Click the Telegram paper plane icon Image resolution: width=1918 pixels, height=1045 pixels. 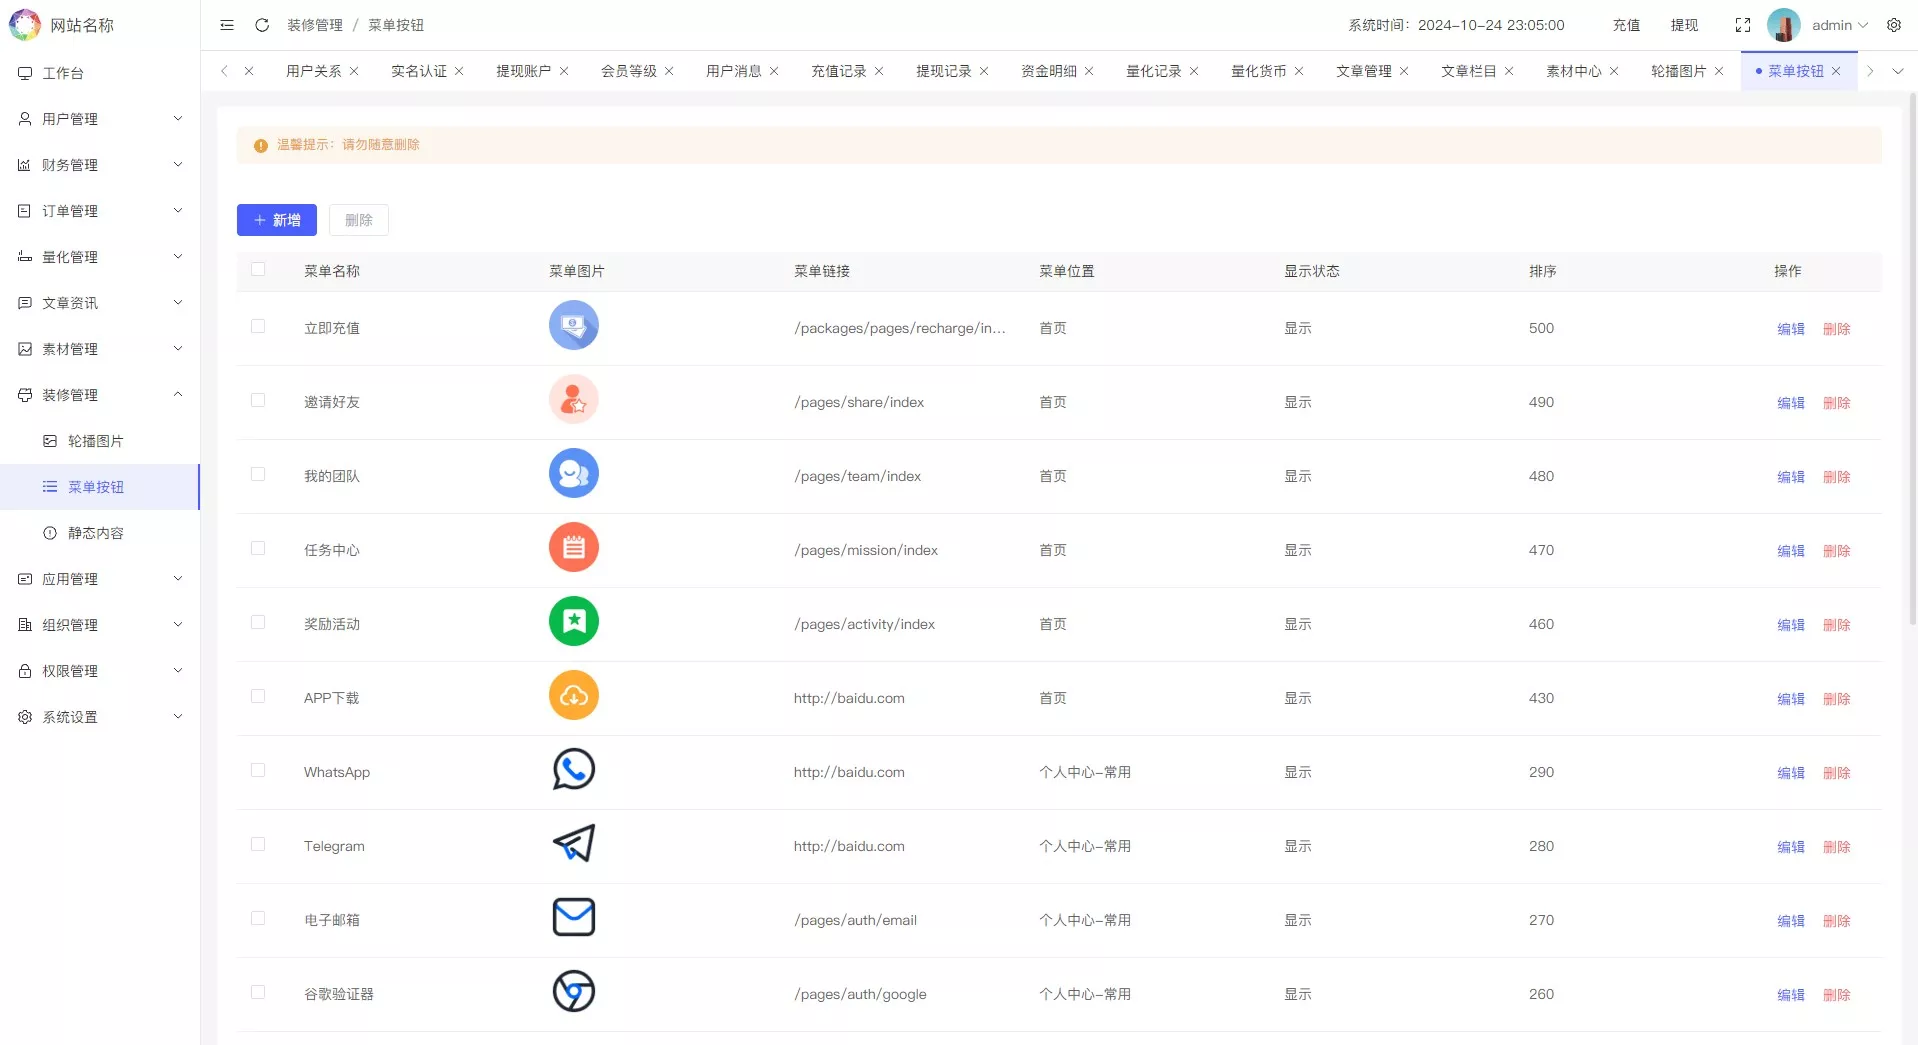[573, 843]
